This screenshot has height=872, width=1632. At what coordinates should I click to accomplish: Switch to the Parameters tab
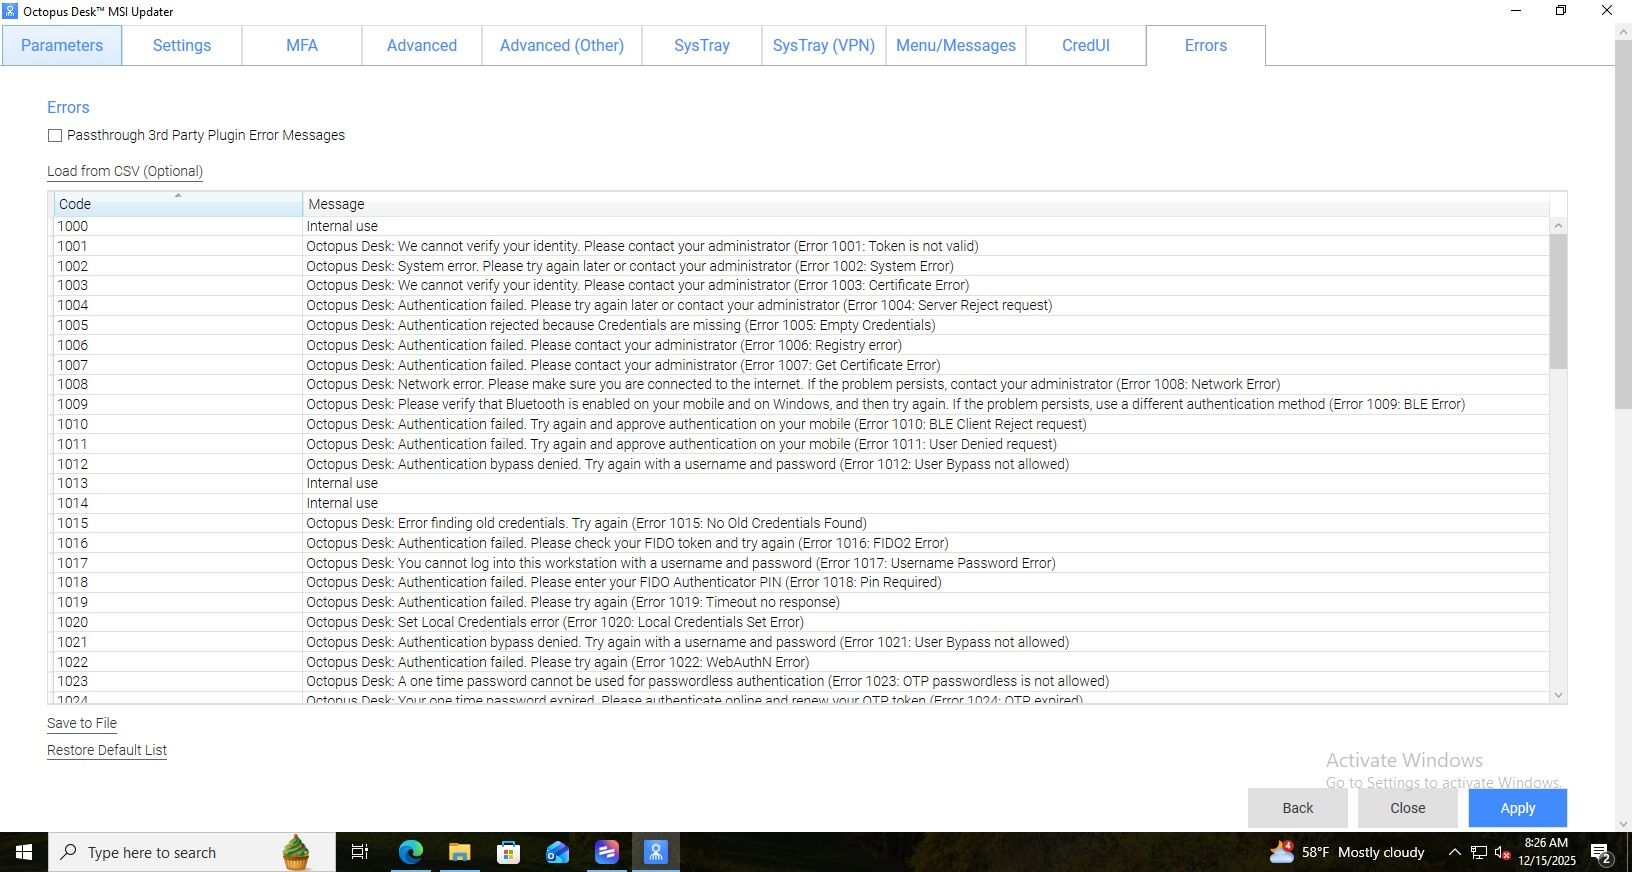point(62,46)
